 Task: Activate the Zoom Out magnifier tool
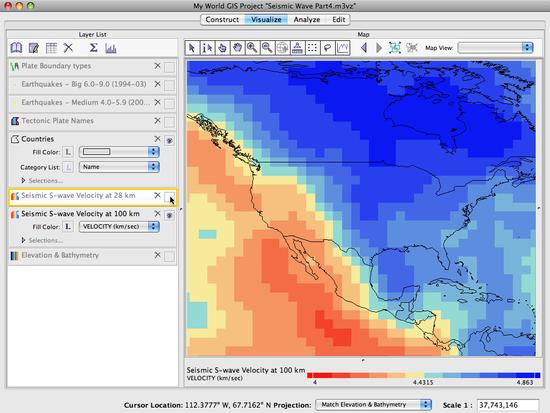pyautogui.click(x=267, y=48)
